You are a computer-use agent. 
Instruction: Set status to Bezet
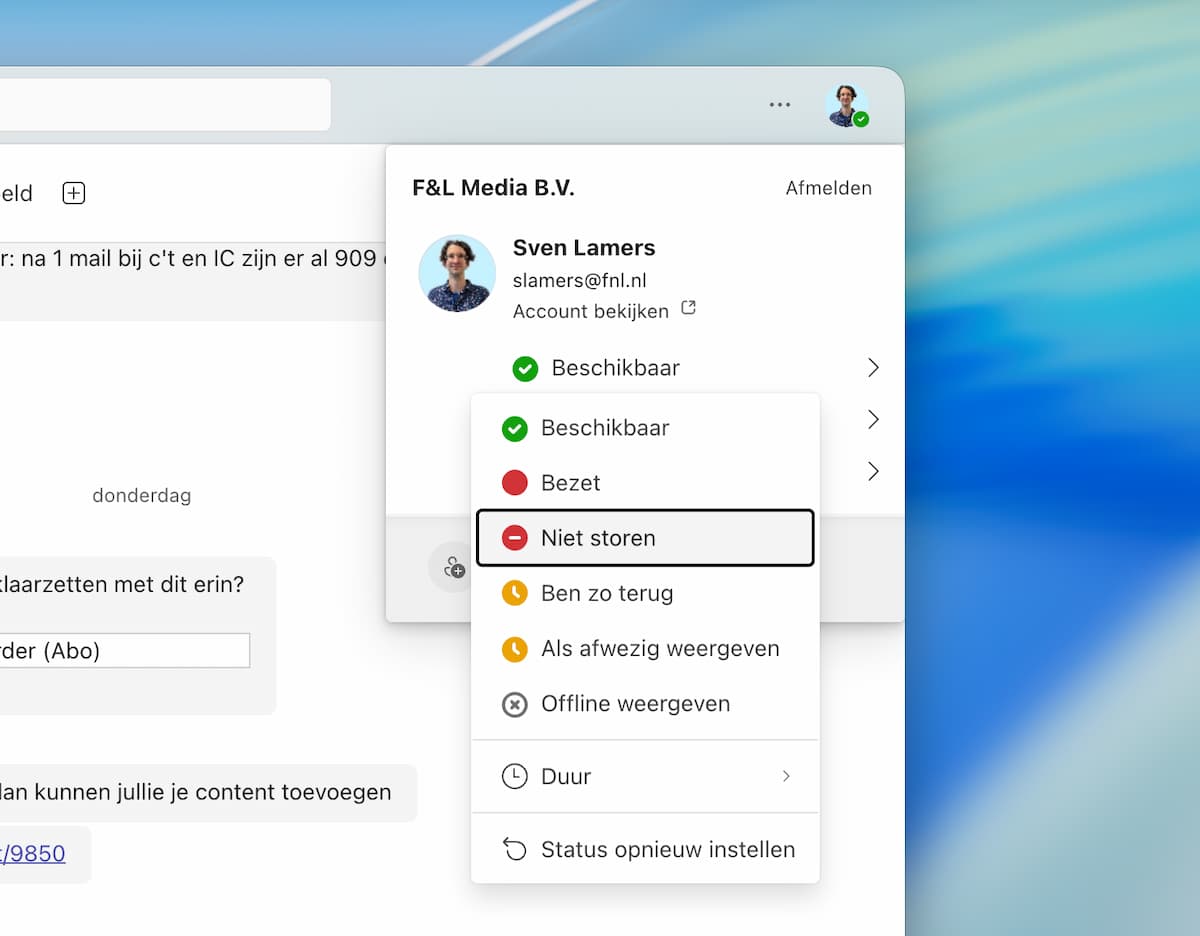570,483
